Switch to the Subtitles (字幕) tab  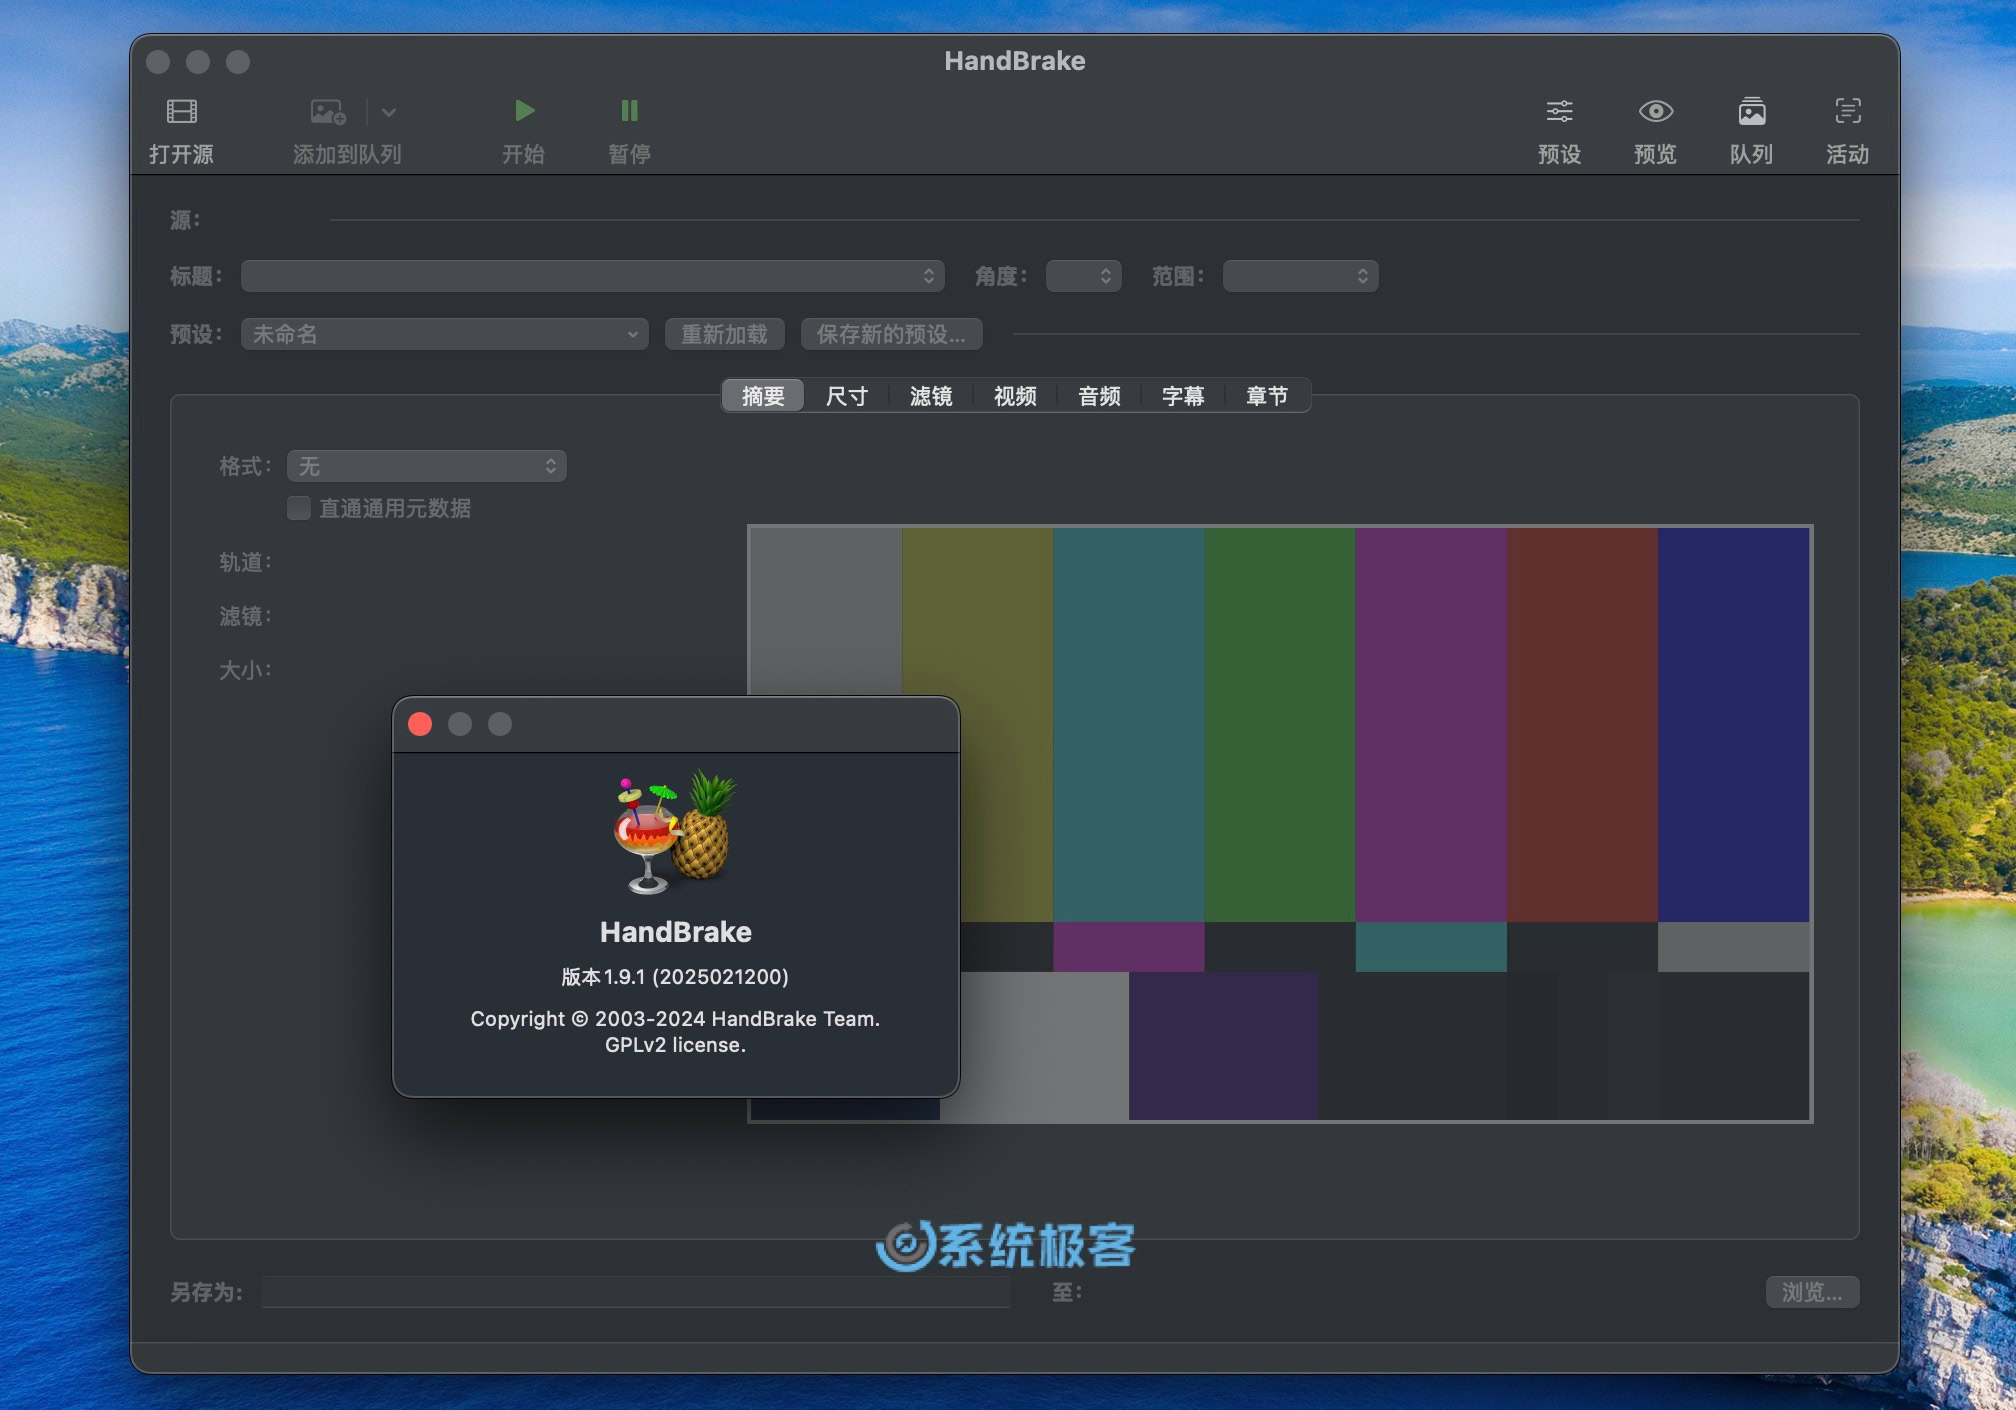click(x=1183, y=396)
